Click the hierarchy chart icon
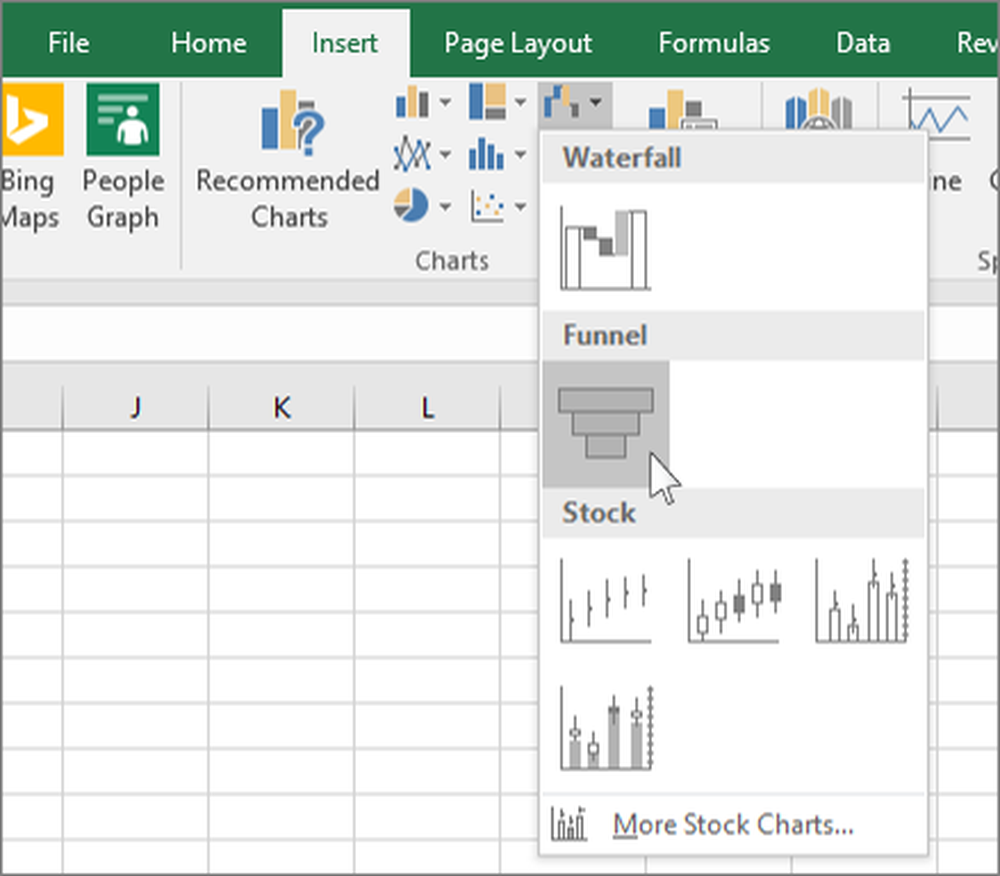Screen dimensions: 1000x876 pos(487,102)
